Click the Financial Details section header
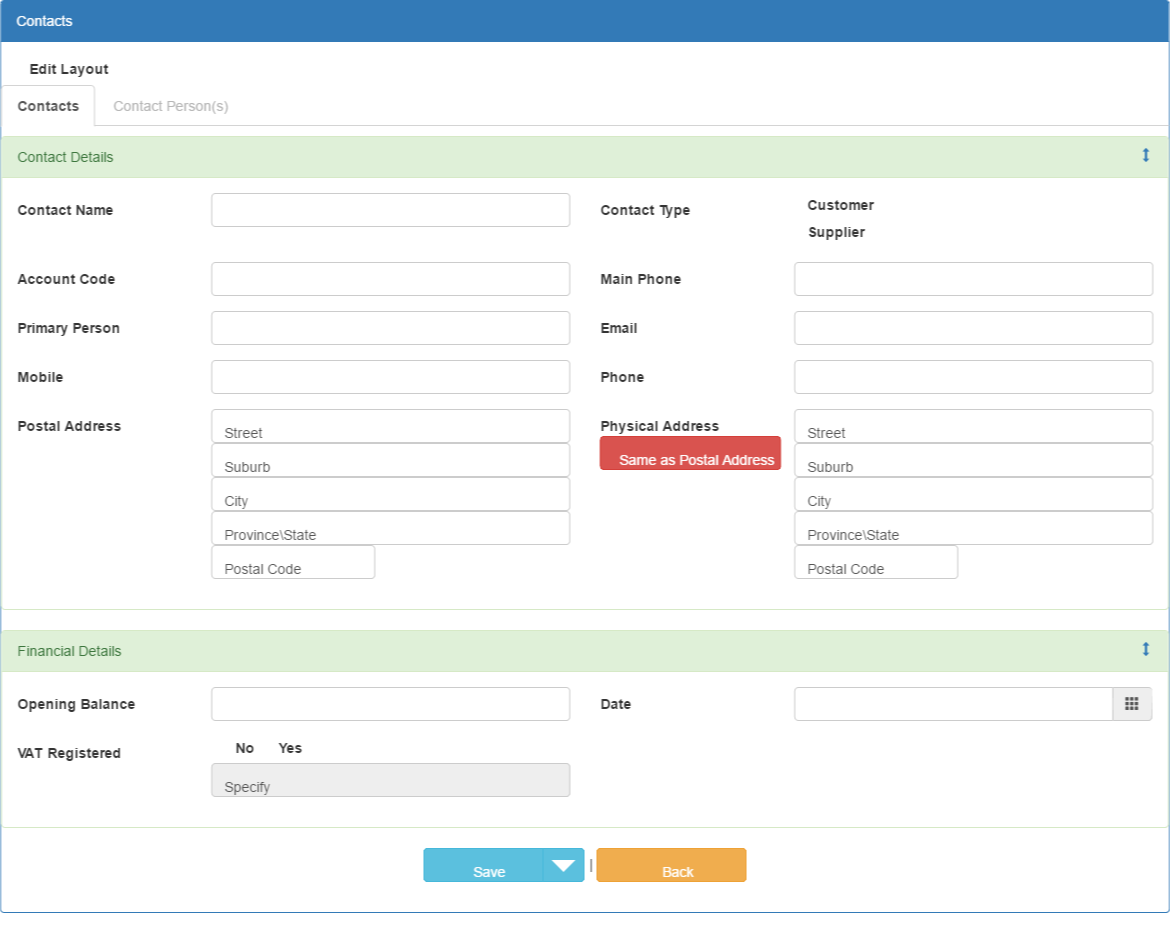The image size is (1170, 933). (584, 651)
